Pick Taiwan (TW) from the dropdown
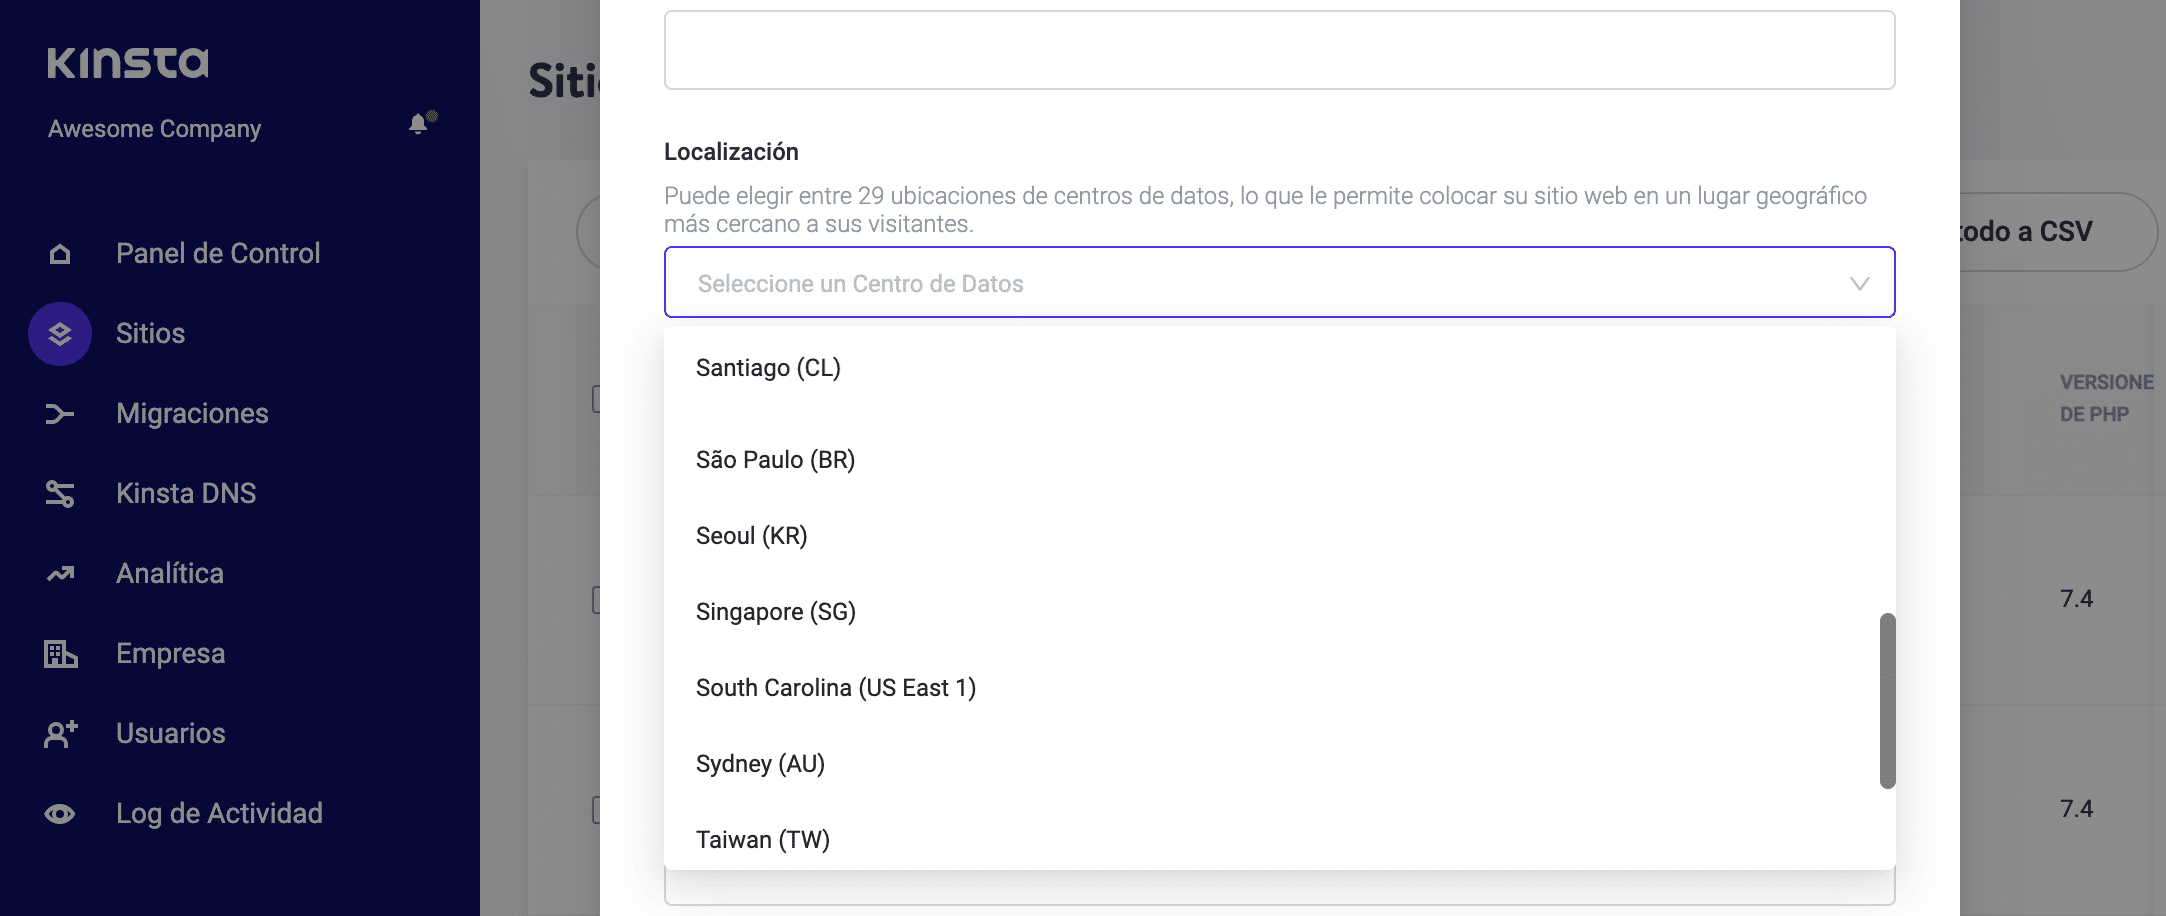The height and width of the screenshot is (916, 2166). tap(762, 840)
